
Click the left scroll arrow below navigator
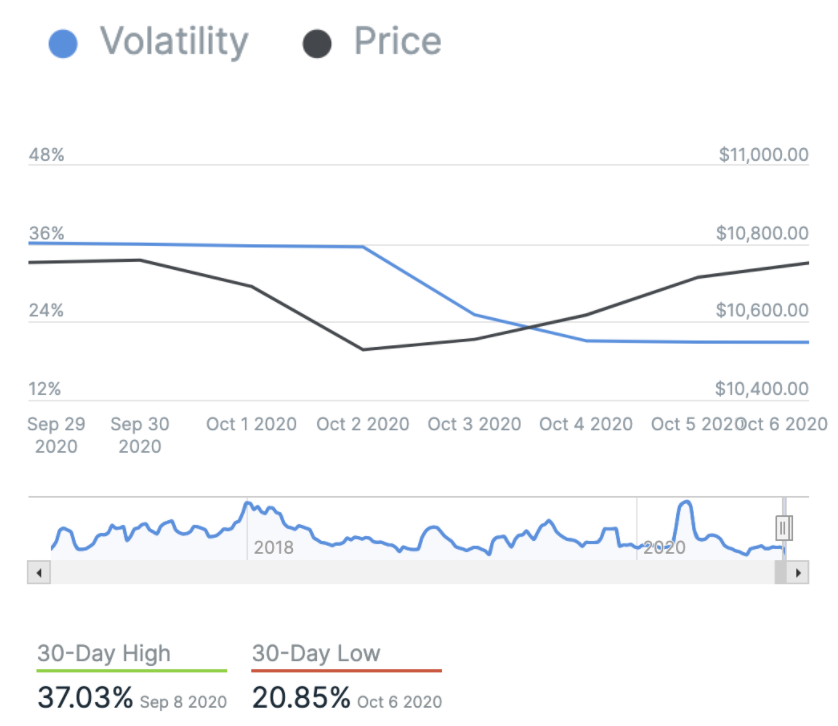coord(39,573)
